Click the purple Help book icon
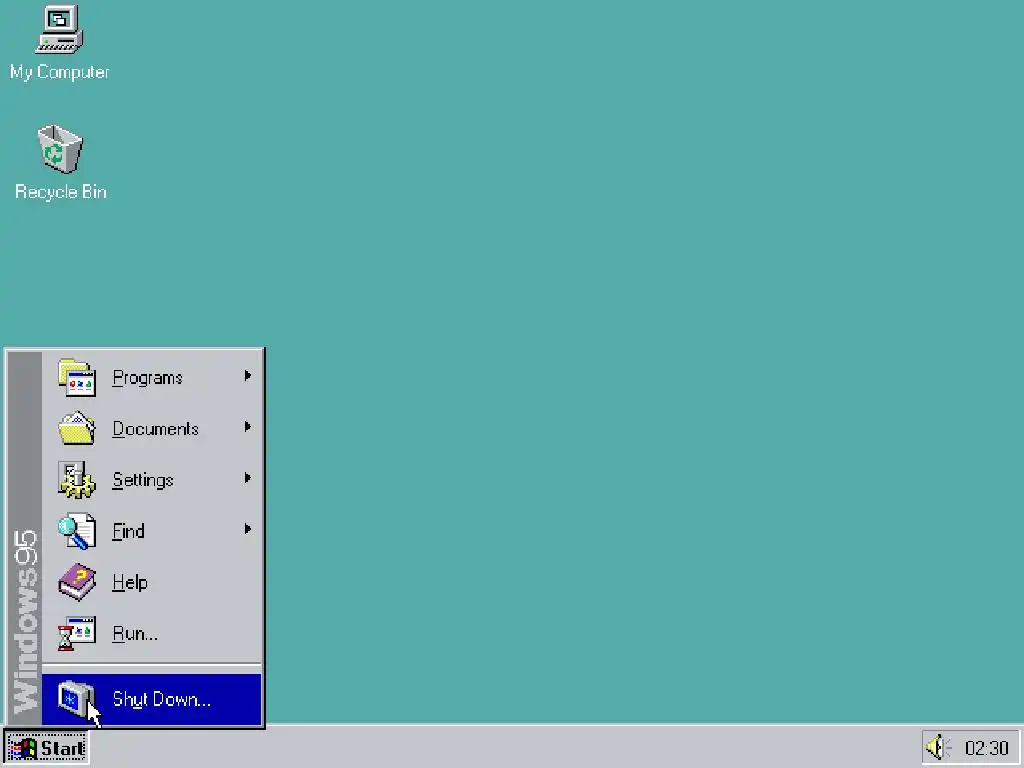This screenshot has height=768, width=1024. pyautogui.click(x=77, y=582)
